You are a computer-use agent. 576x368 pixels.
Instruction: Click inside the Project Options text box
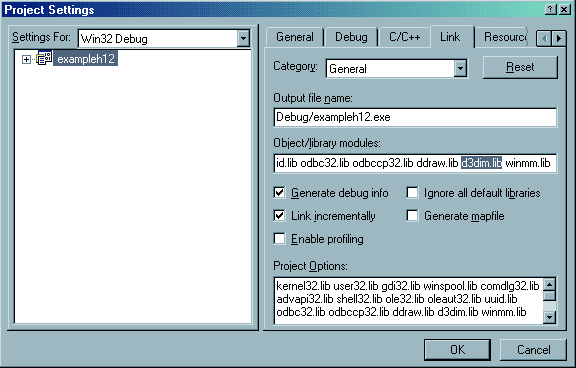408,301
